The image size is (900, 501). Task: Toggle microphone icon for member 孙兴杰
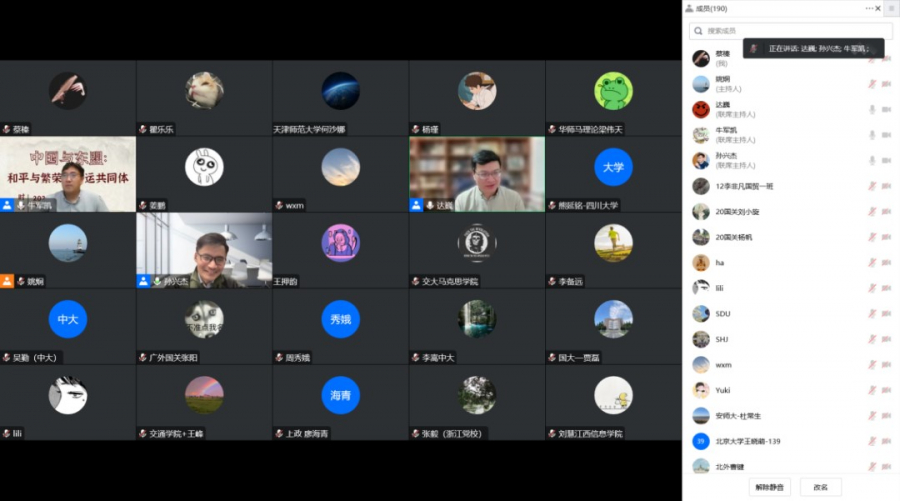872,161
